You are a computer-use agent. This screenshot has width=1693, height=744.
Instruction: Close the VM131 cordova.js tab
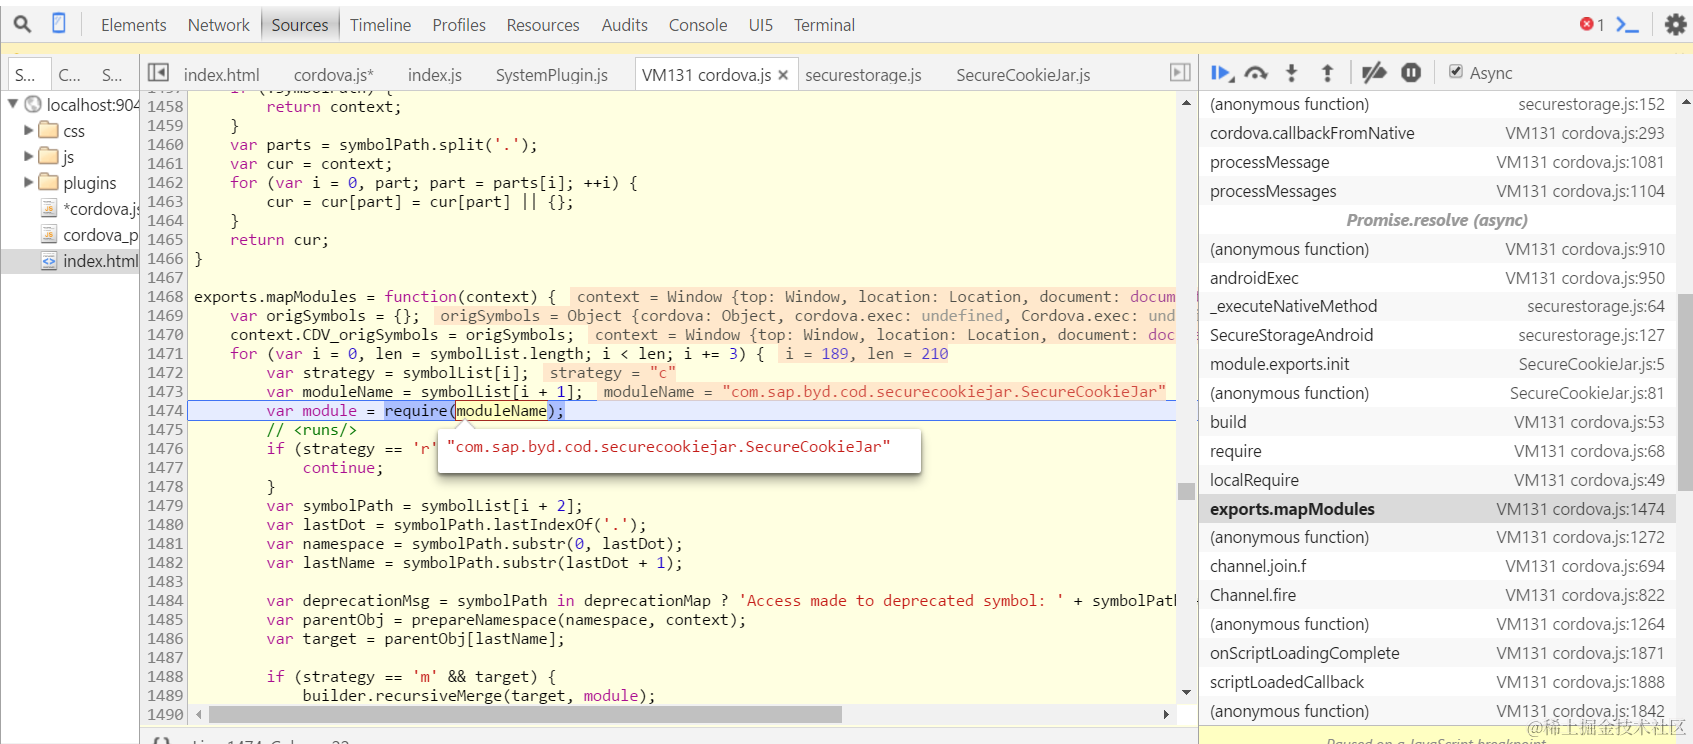pos(783,75)
